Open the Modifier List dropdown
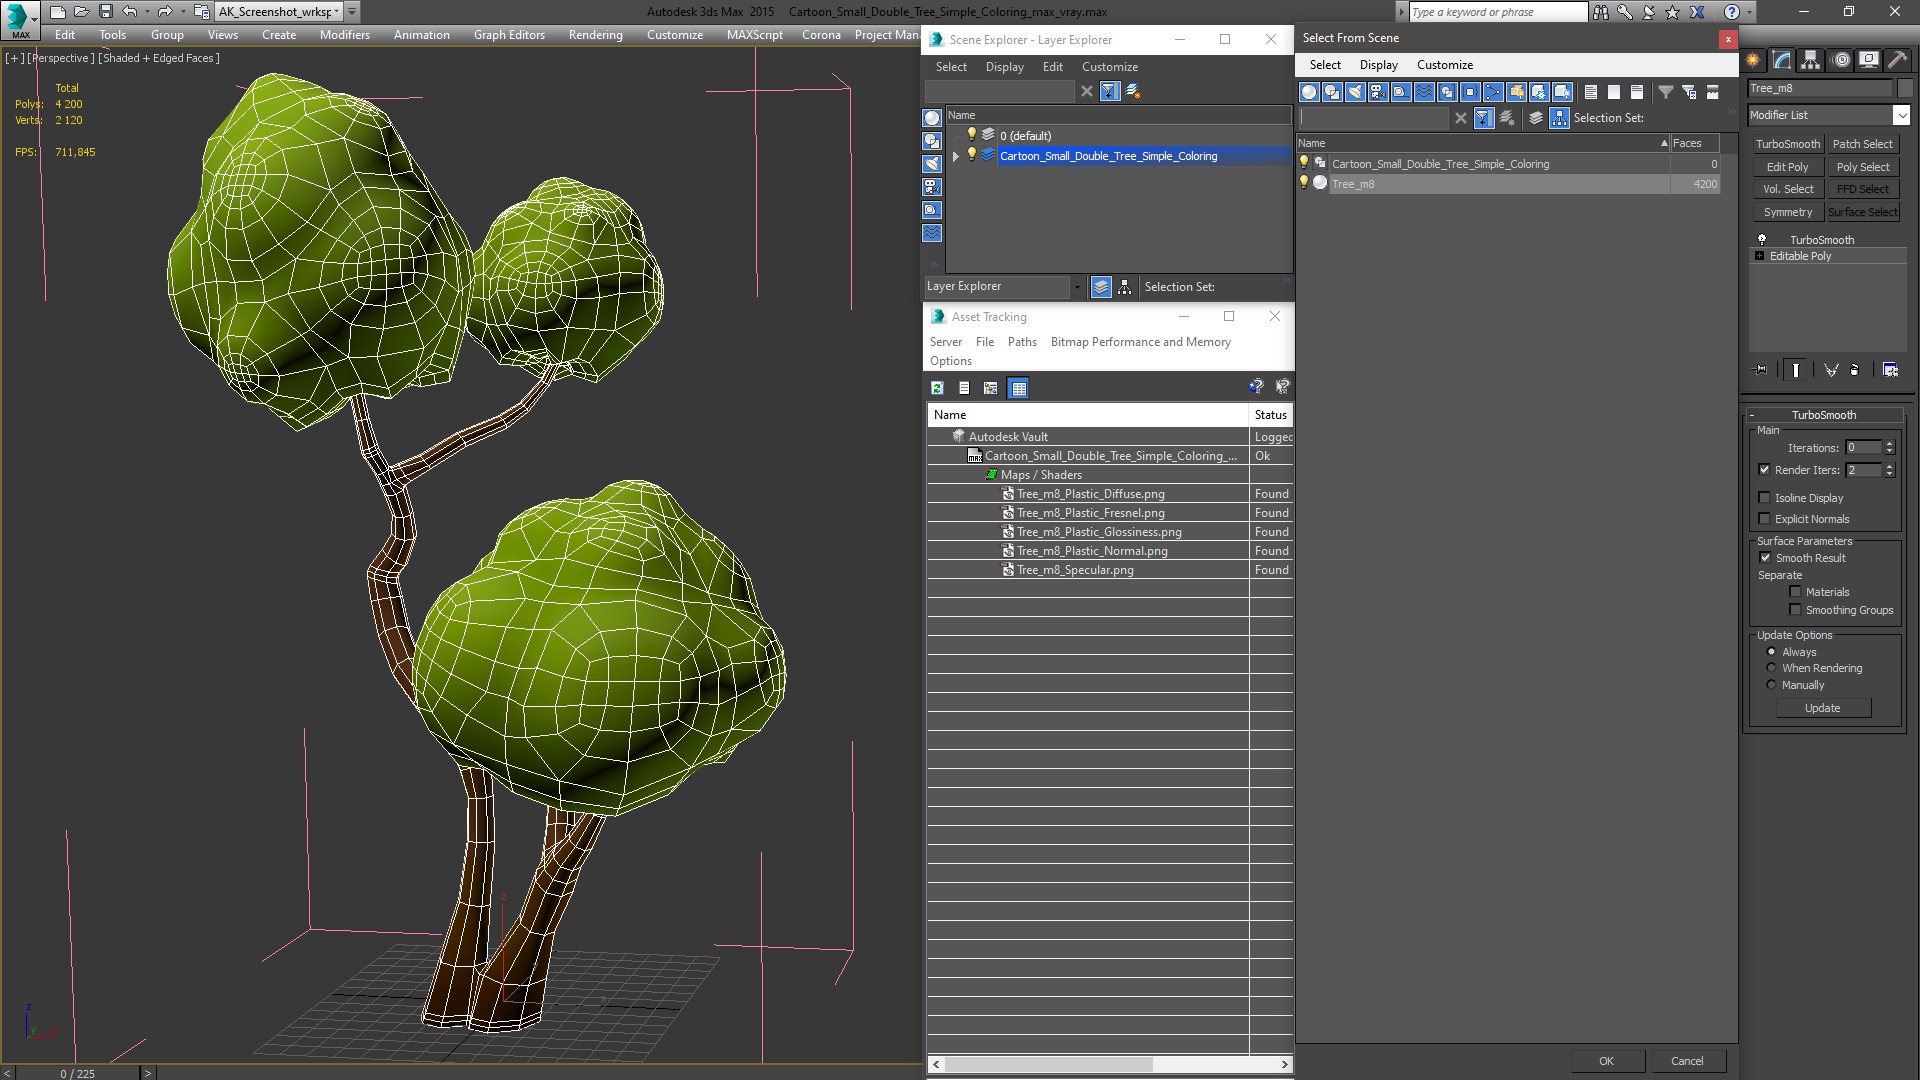Image resolution: width=1920 pixels, height=1080 pixels. pos(1901,115)
